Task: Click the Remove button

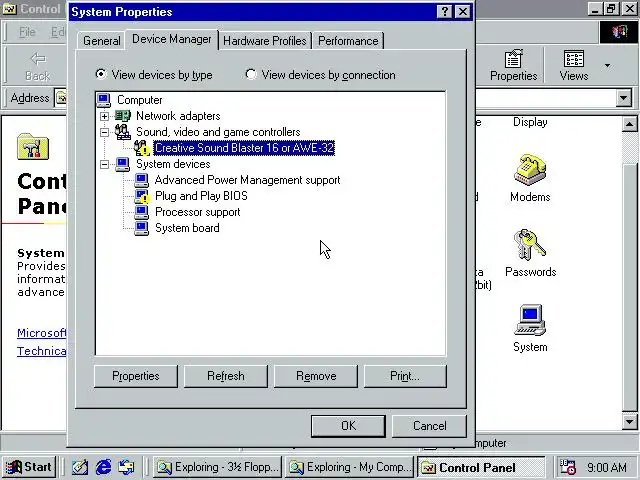Action: [x=316, y=376]
